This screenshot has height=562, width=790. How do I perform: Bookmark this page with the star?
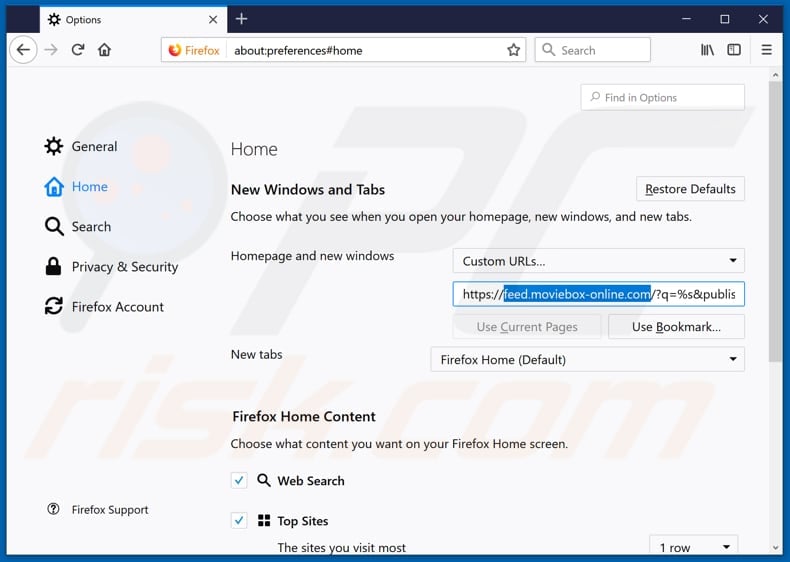pyautogui.click(x=513, y=50)
